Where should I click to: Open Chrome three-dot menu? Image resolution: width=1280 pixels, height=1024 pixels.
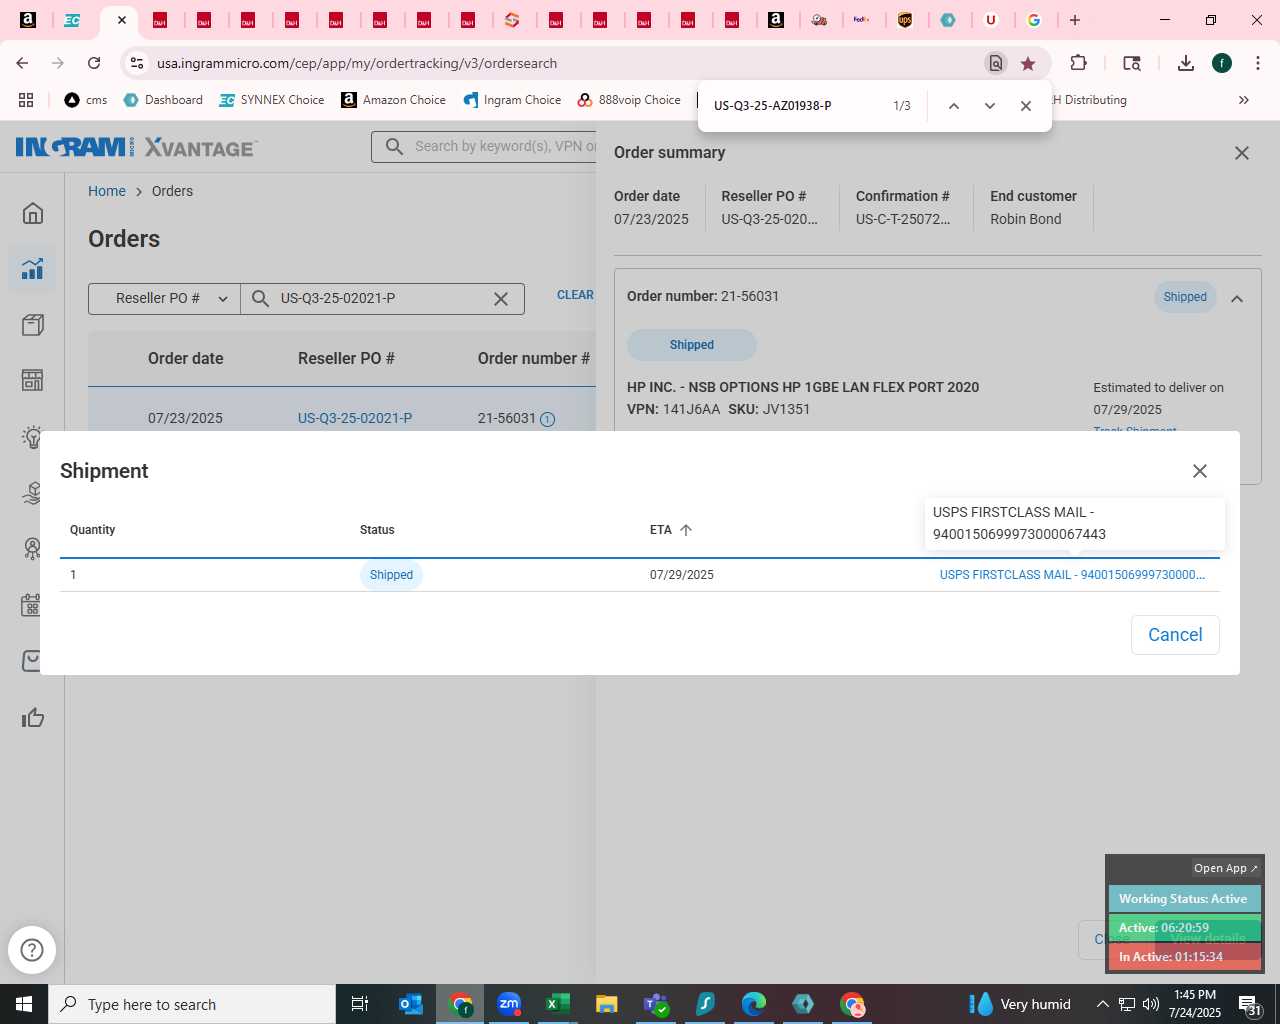pyautogui.click(x=1258, y=63)
